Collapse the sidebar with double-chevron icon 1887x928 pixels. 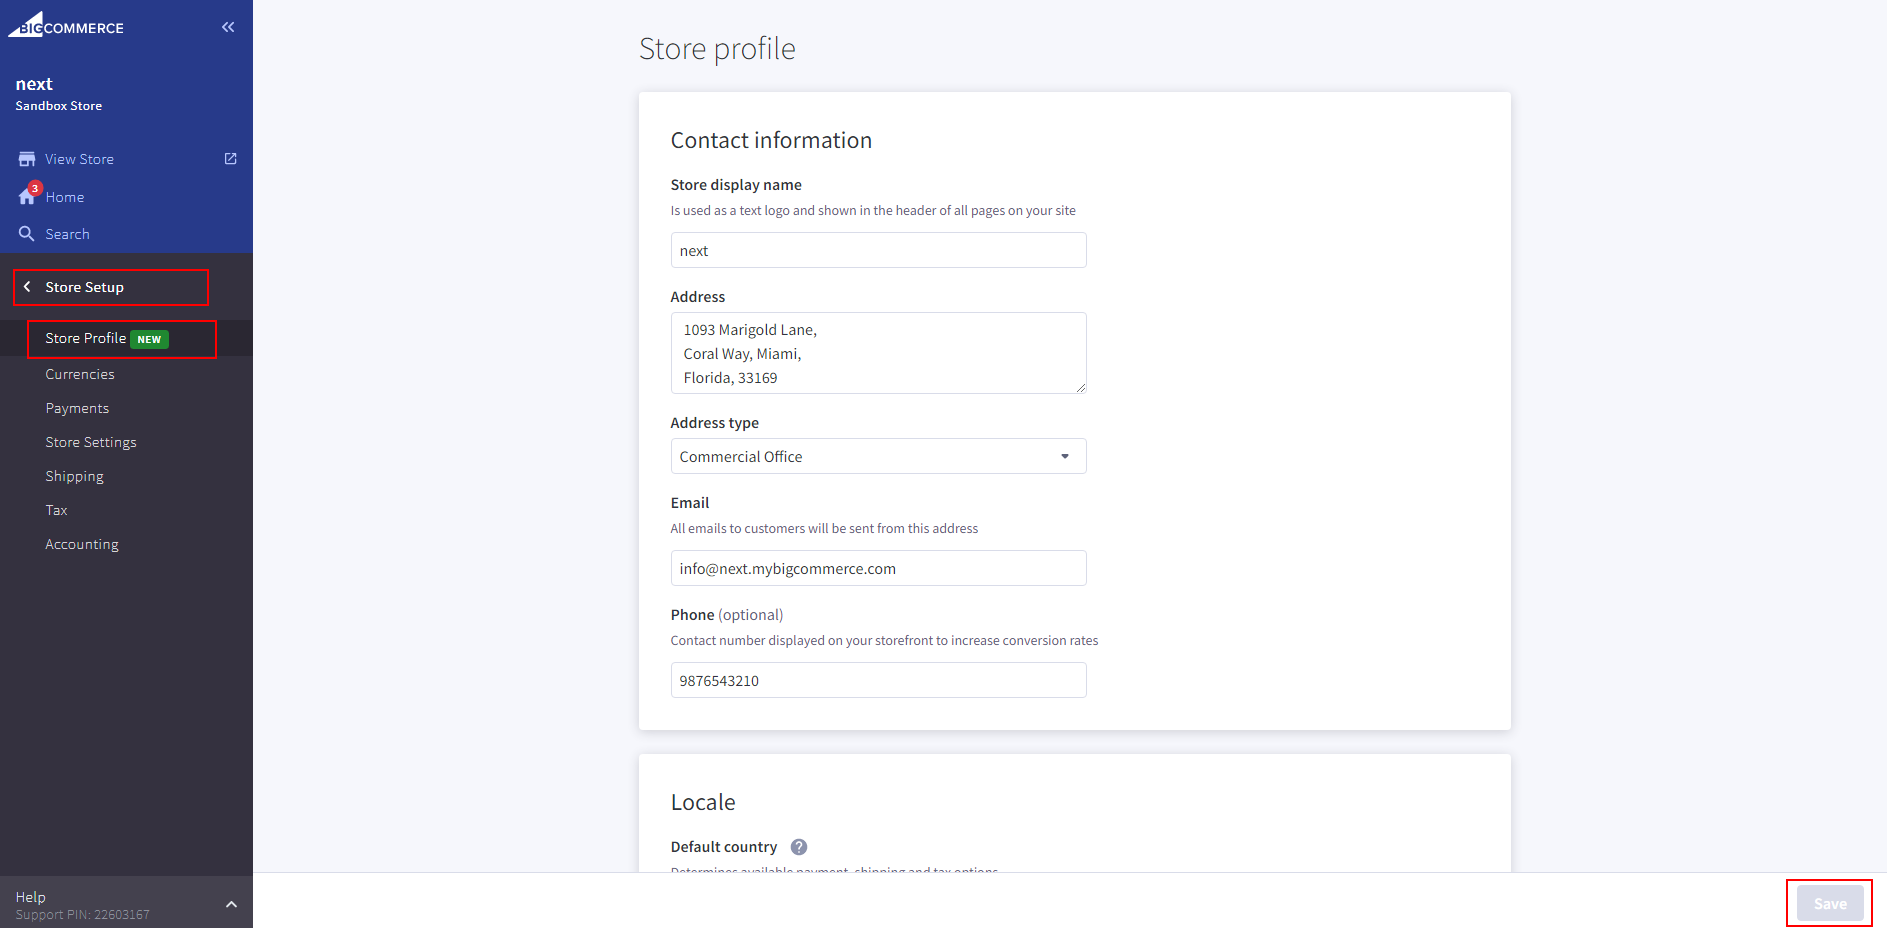tap(228, 27)
